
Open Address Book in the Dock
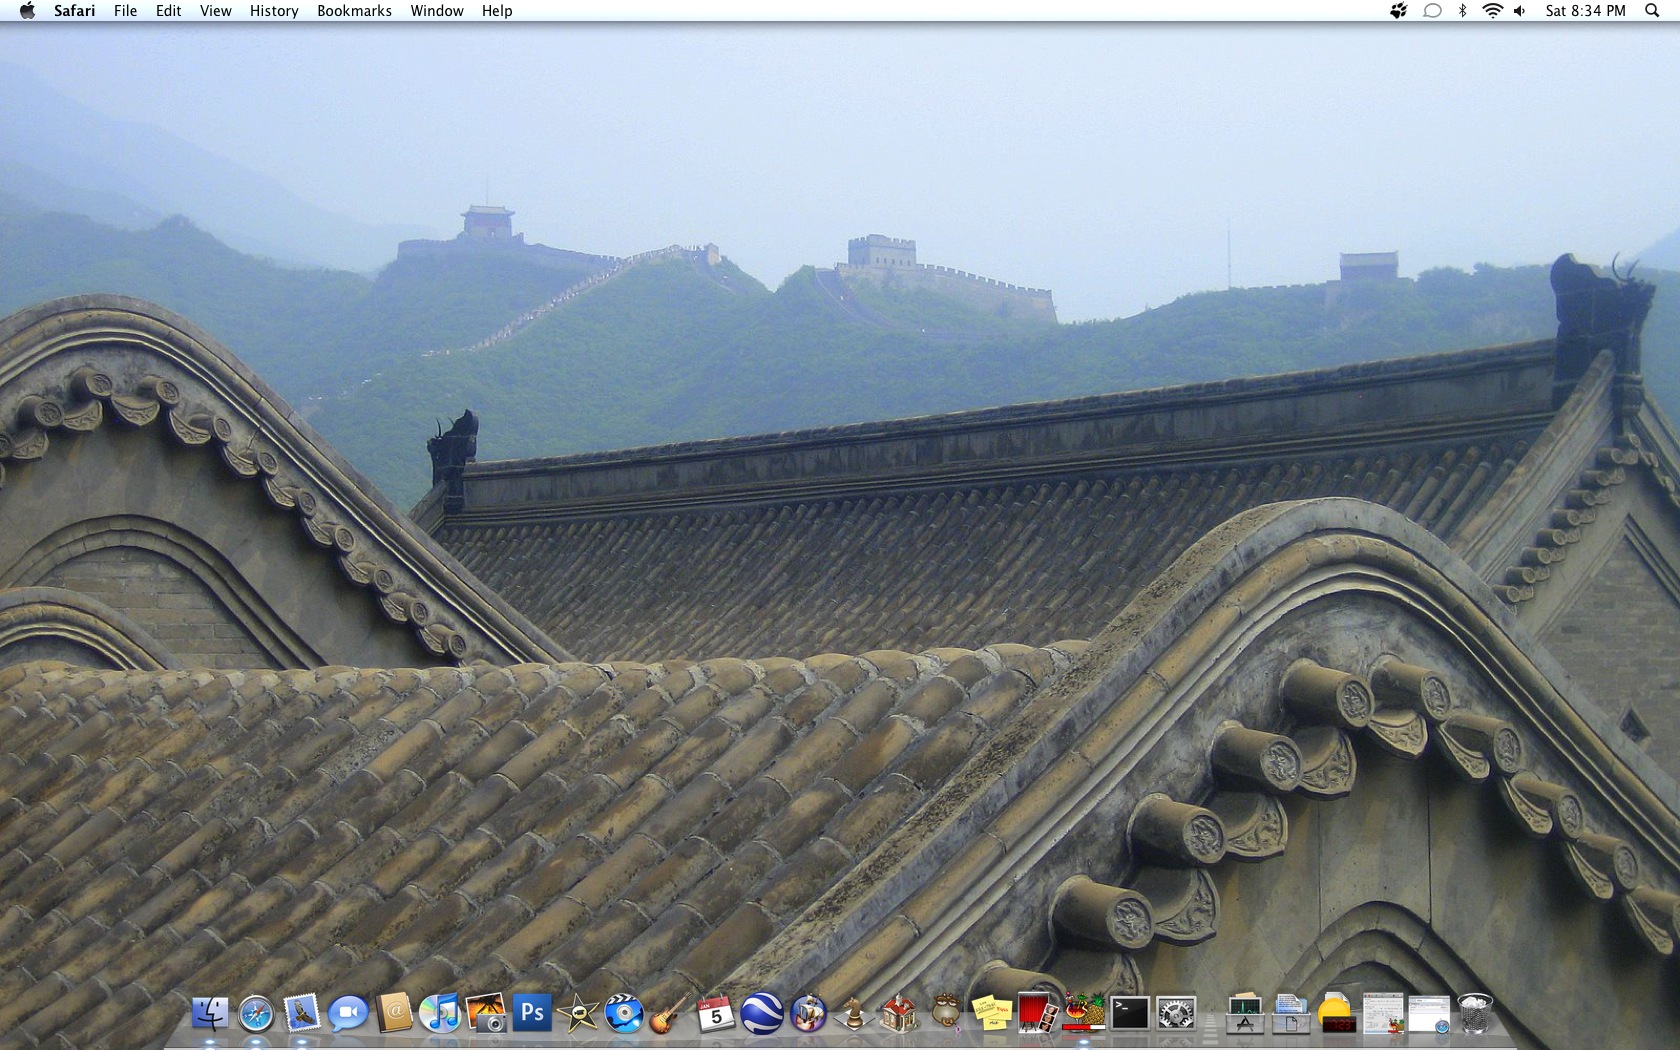click(394, 1013)
